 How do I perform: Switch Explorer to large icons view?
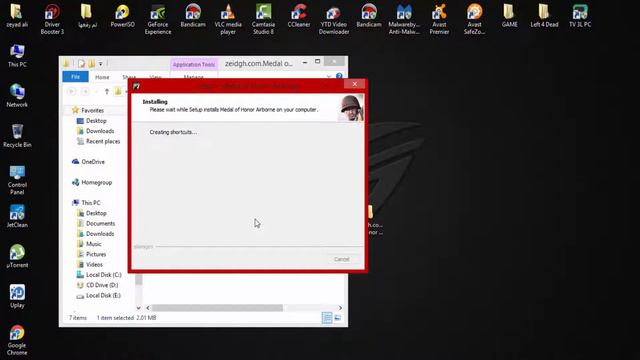(338, 318)
